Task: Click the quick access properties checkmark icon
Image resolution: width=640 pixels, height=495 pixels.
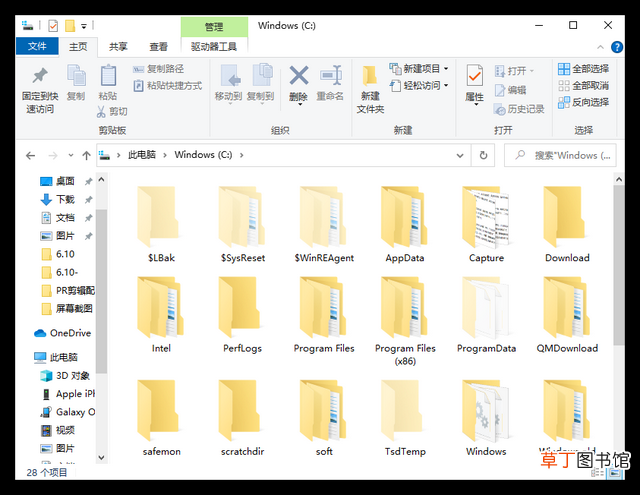Action: 53,26
